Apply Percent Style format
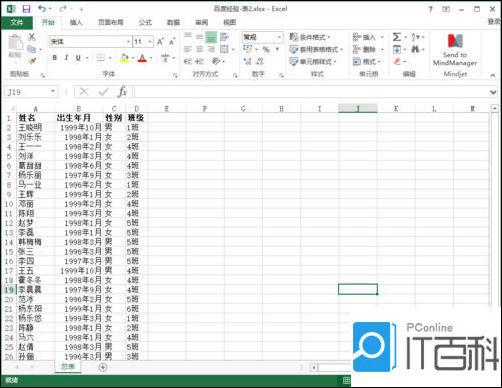This screenshot has width=502, height=388. pyautogui.click(x=266, y=50)
